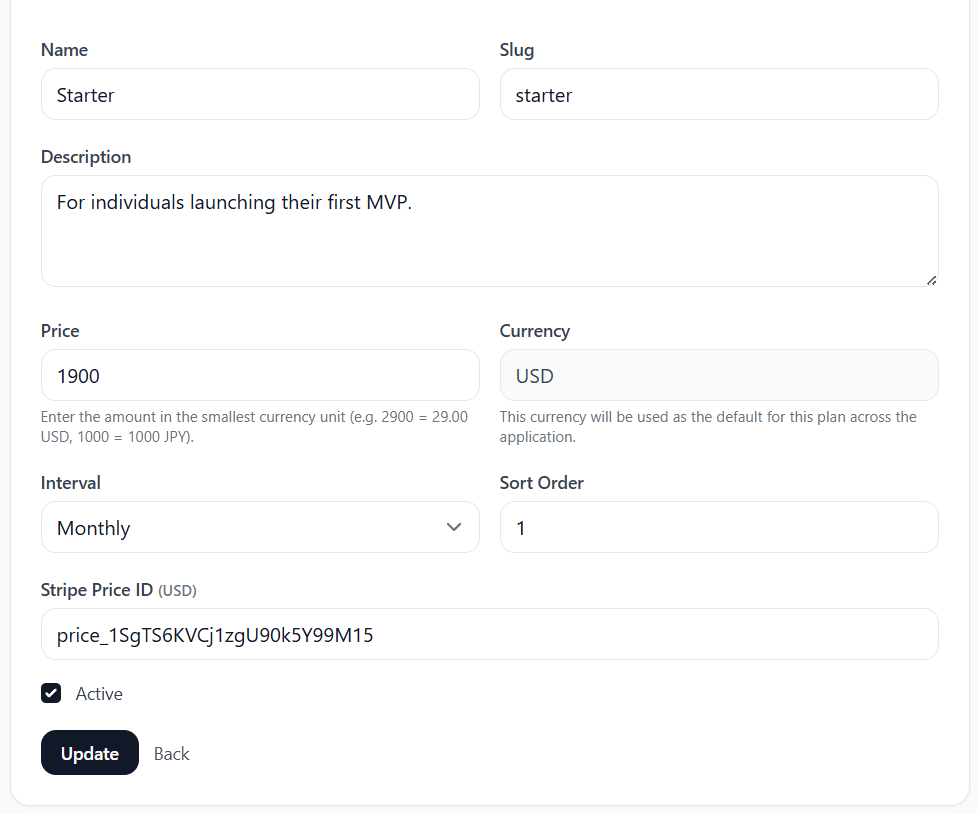The height and width of the screenshot is (814, 977).
Task: Enable the Active plan setting
Action: tap(51, 693)
